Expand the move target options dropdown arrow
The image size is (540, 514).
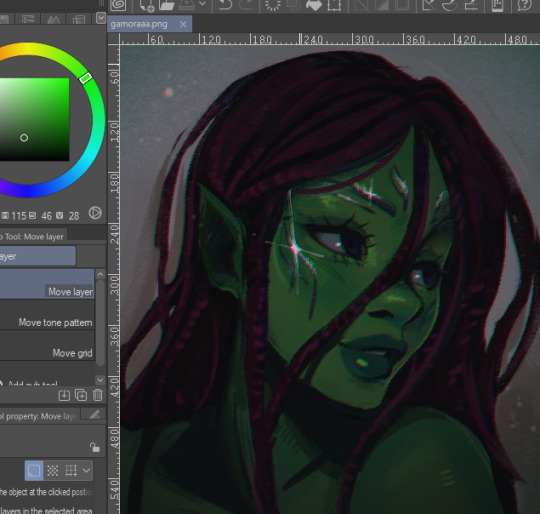[86, 471]
